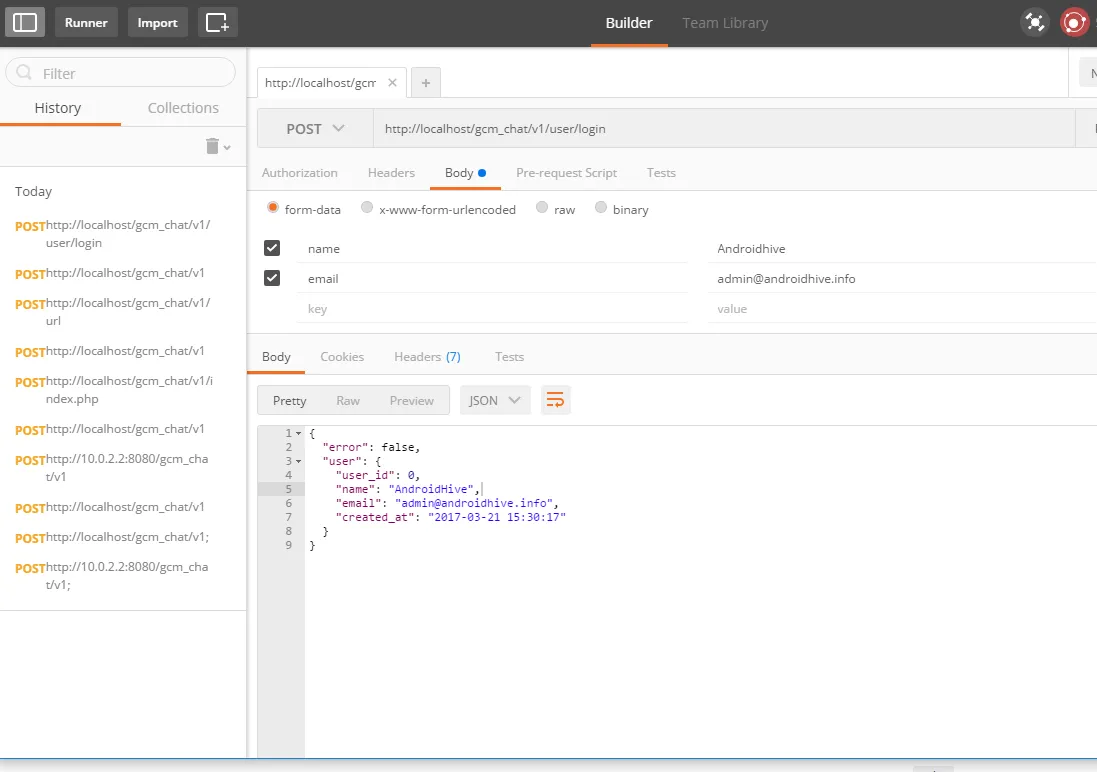This screenshot has height=772, width=1097.
Task: Toggle the sidebar panel icon
Action: click(x=26, y=22)
